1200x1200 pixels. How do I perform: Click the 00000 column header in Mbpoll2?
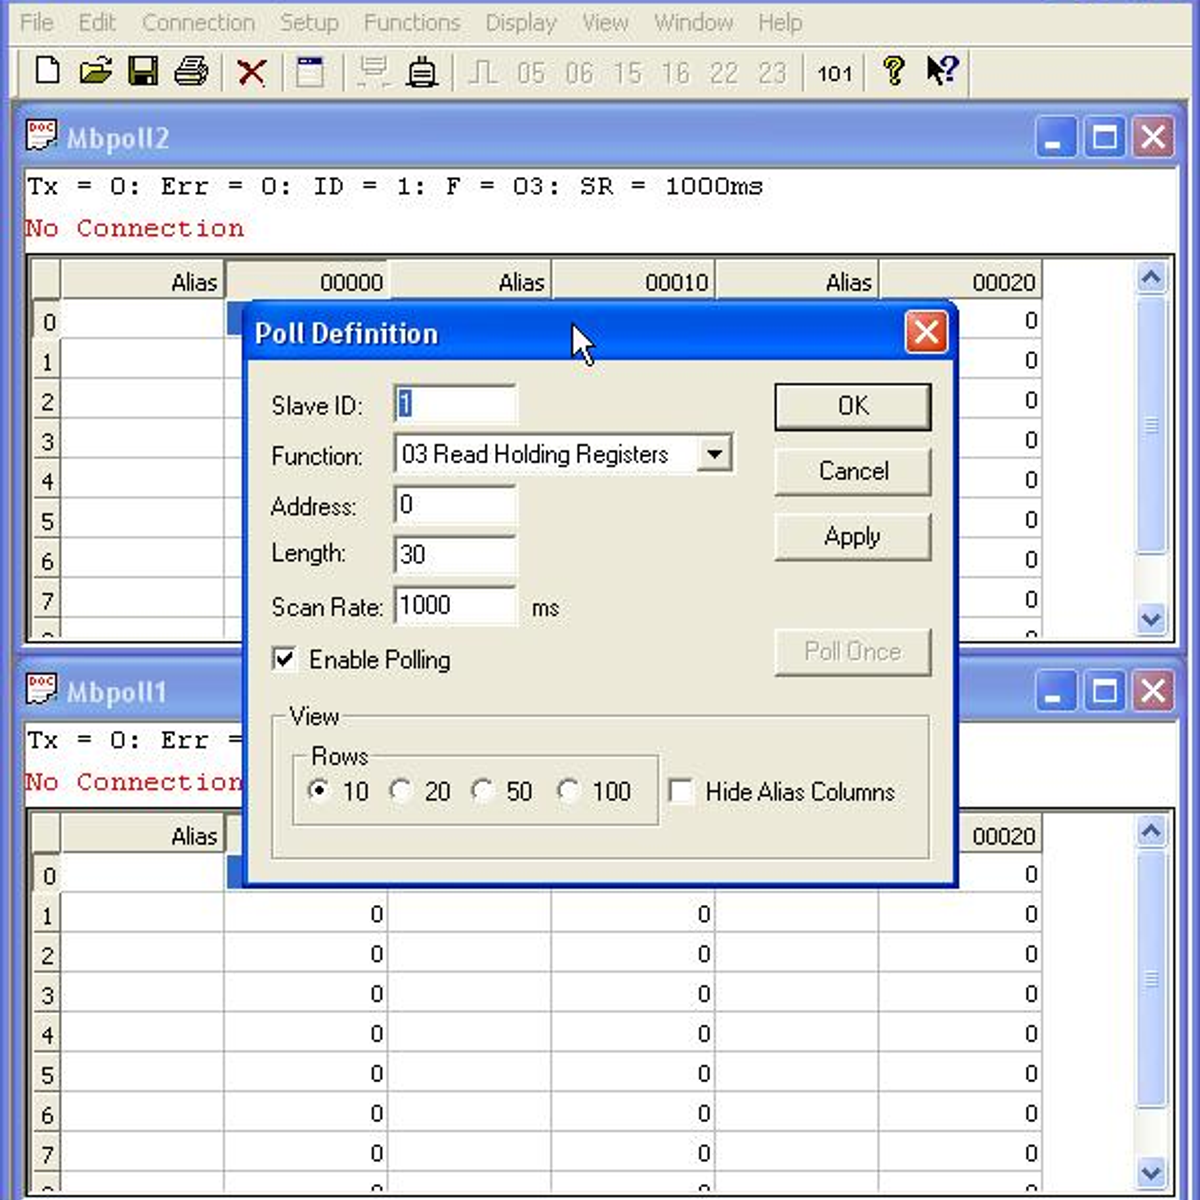(x=307, y=282)
